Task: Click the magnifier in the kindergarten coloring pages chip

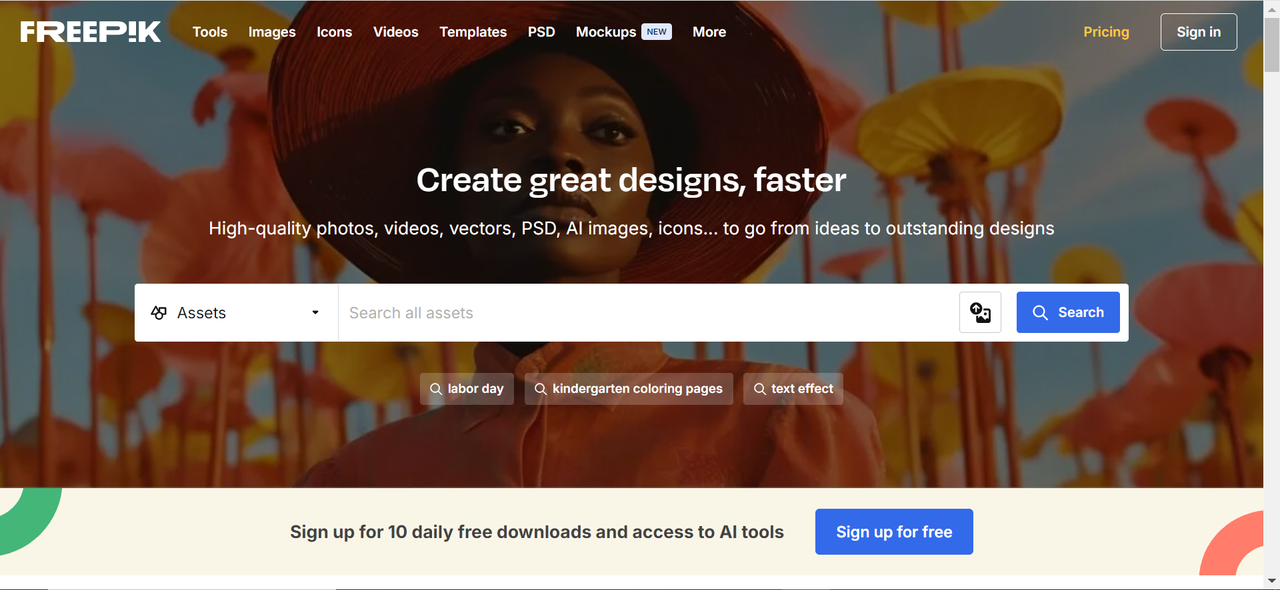Action: 541,389
